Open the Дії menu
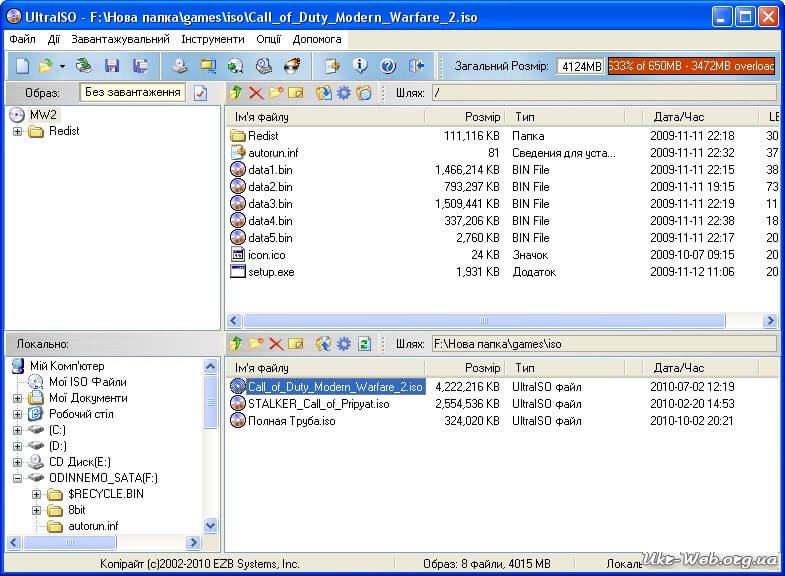785x576 pixels. click(x=54, y=39)
